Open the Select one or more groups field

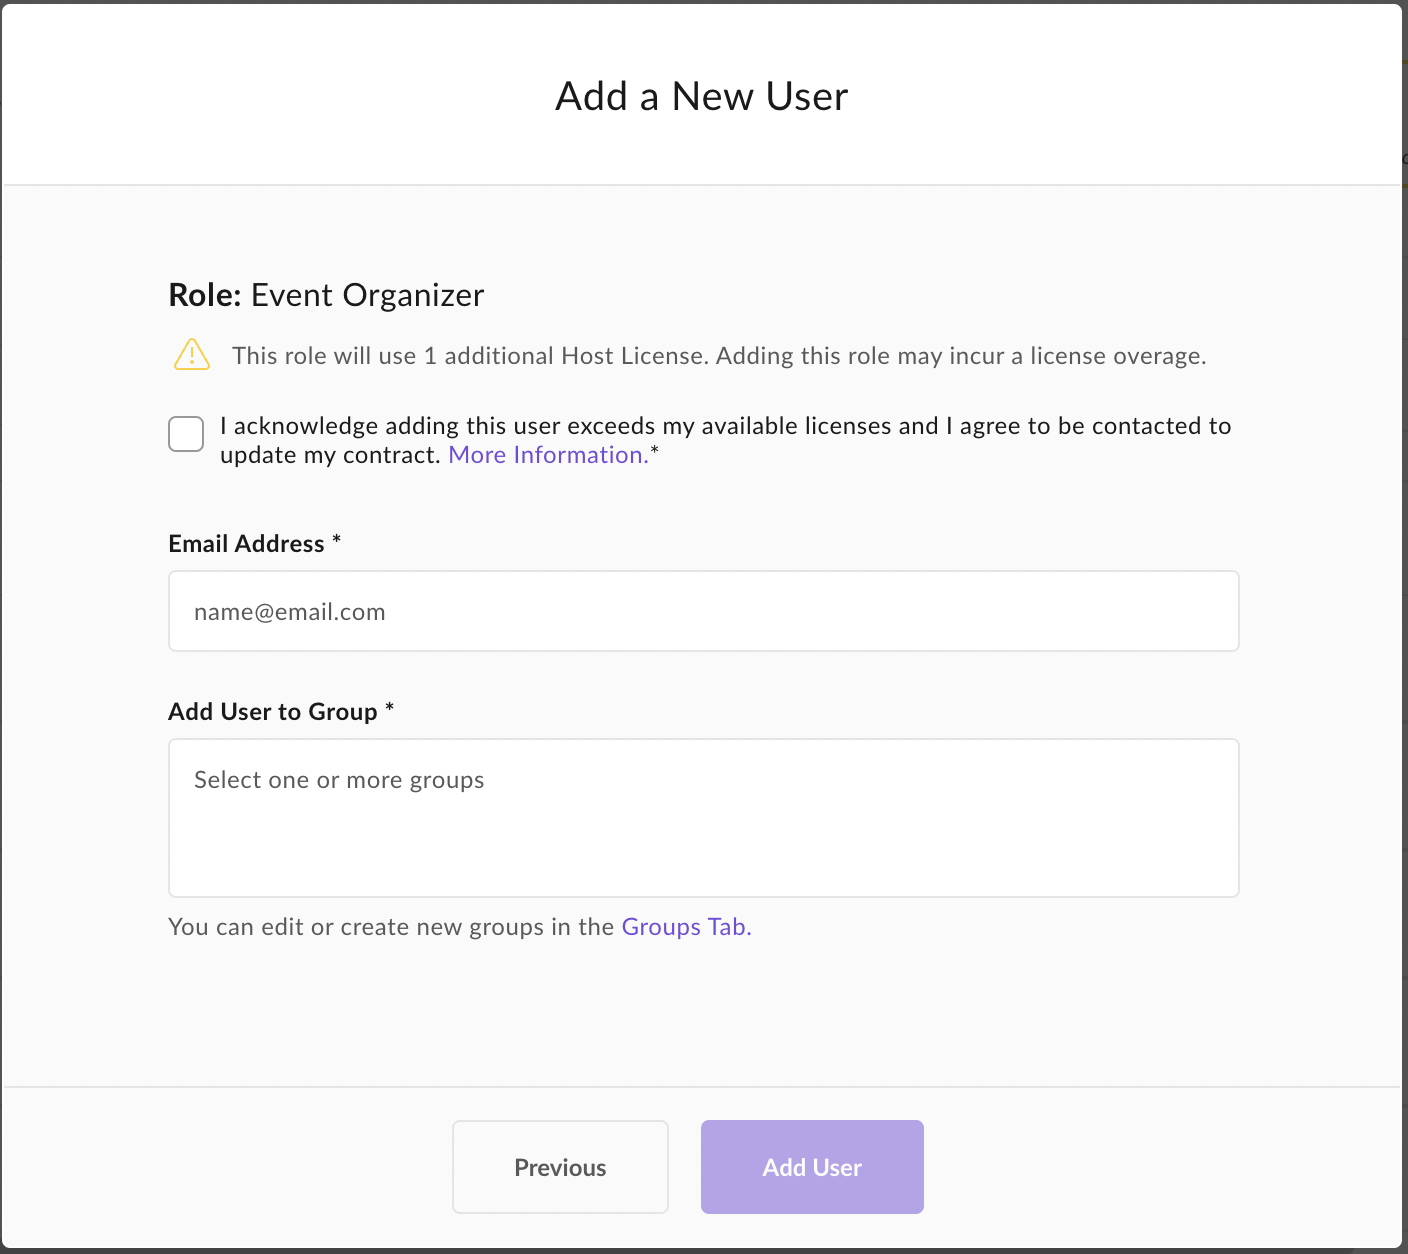pos(704,818)
